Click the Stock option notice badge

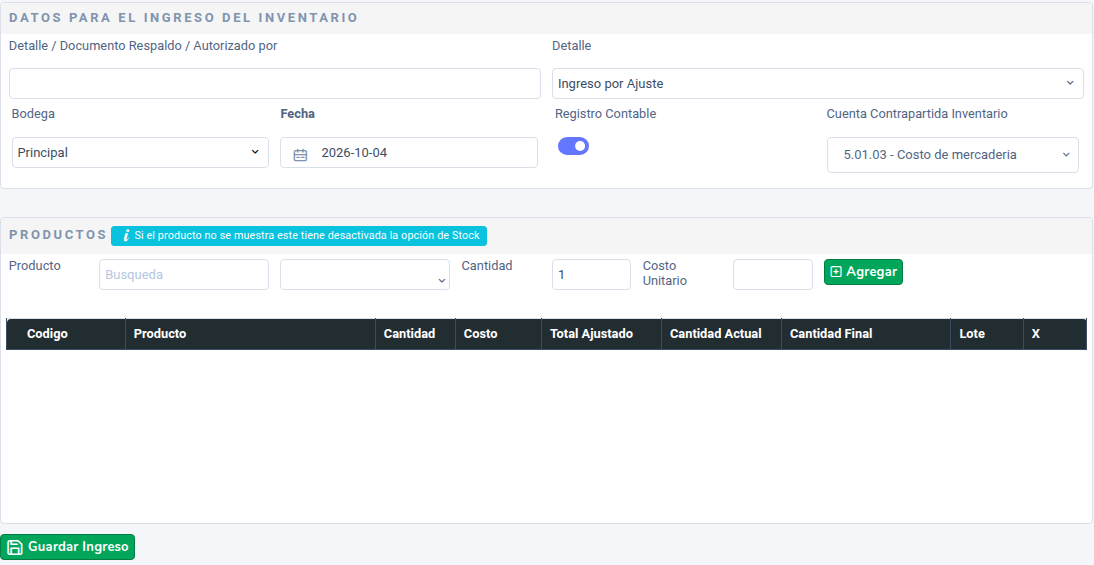(299, 236)
